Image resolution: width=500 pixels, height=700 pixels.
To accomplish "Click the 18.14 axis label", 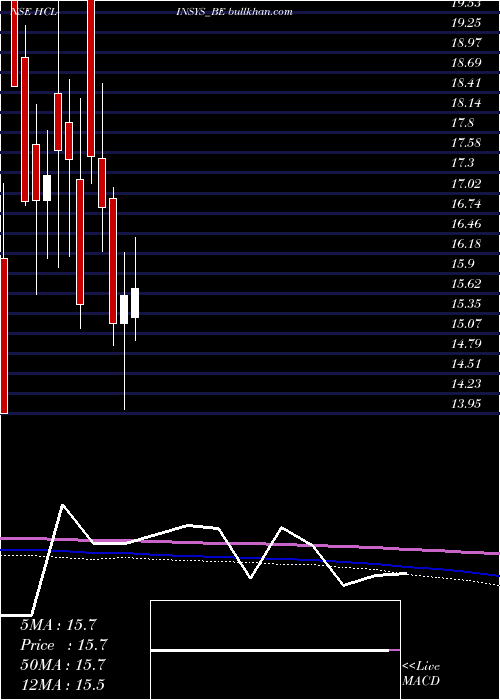I will [x=466, y=103].
